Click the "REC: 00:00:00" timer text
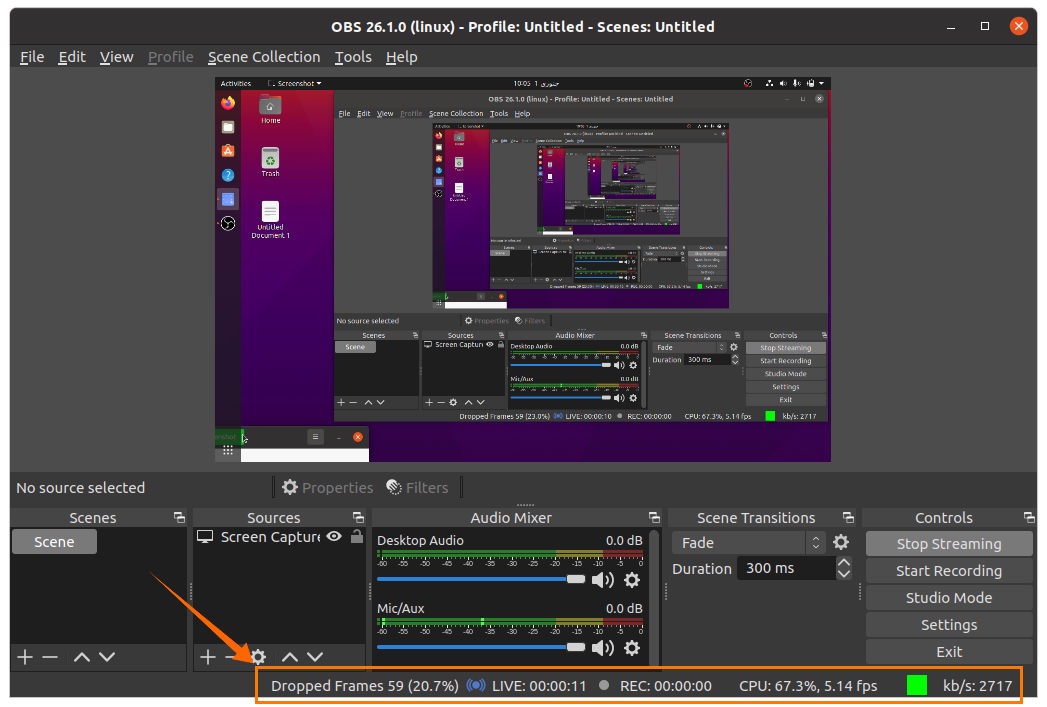 [x=666, y=686]
